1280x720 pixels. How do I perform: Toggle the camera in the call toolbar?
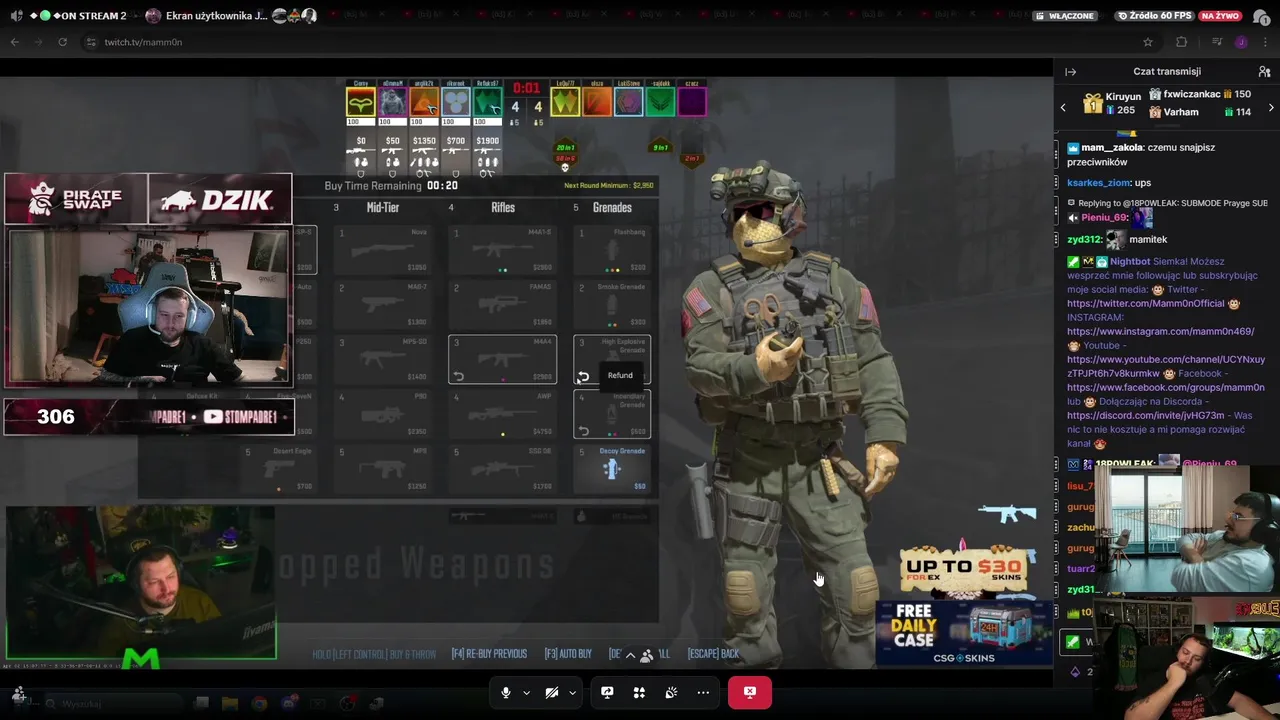[x=551, y=692]
